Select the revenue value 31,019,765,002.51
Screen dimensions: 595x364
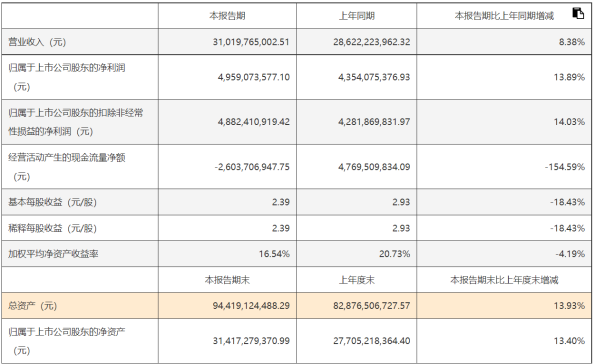(x=251, y=42)
